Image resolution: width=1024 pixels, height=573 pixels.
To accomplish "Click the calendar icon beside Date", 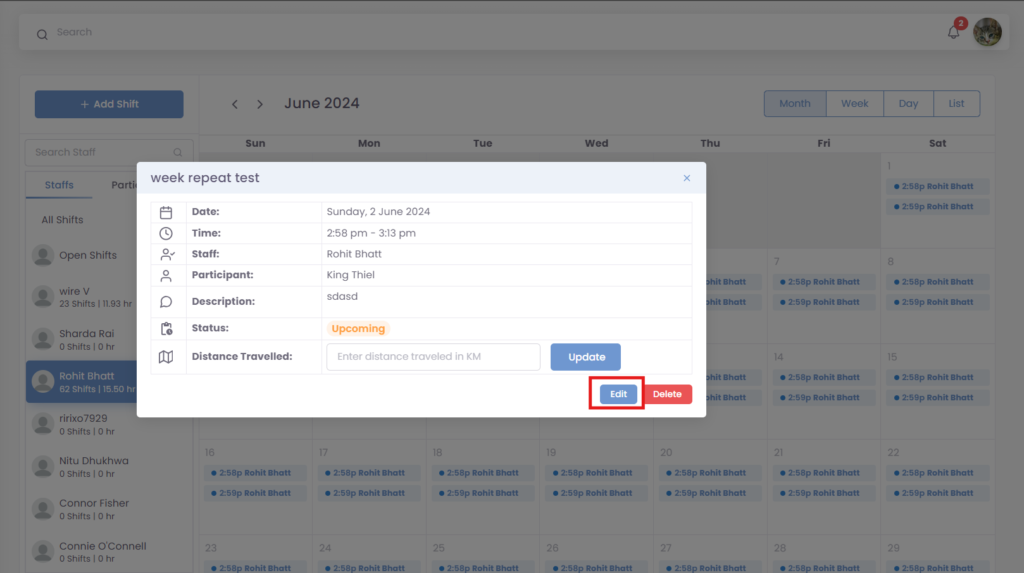I will [x=166, y=212].
